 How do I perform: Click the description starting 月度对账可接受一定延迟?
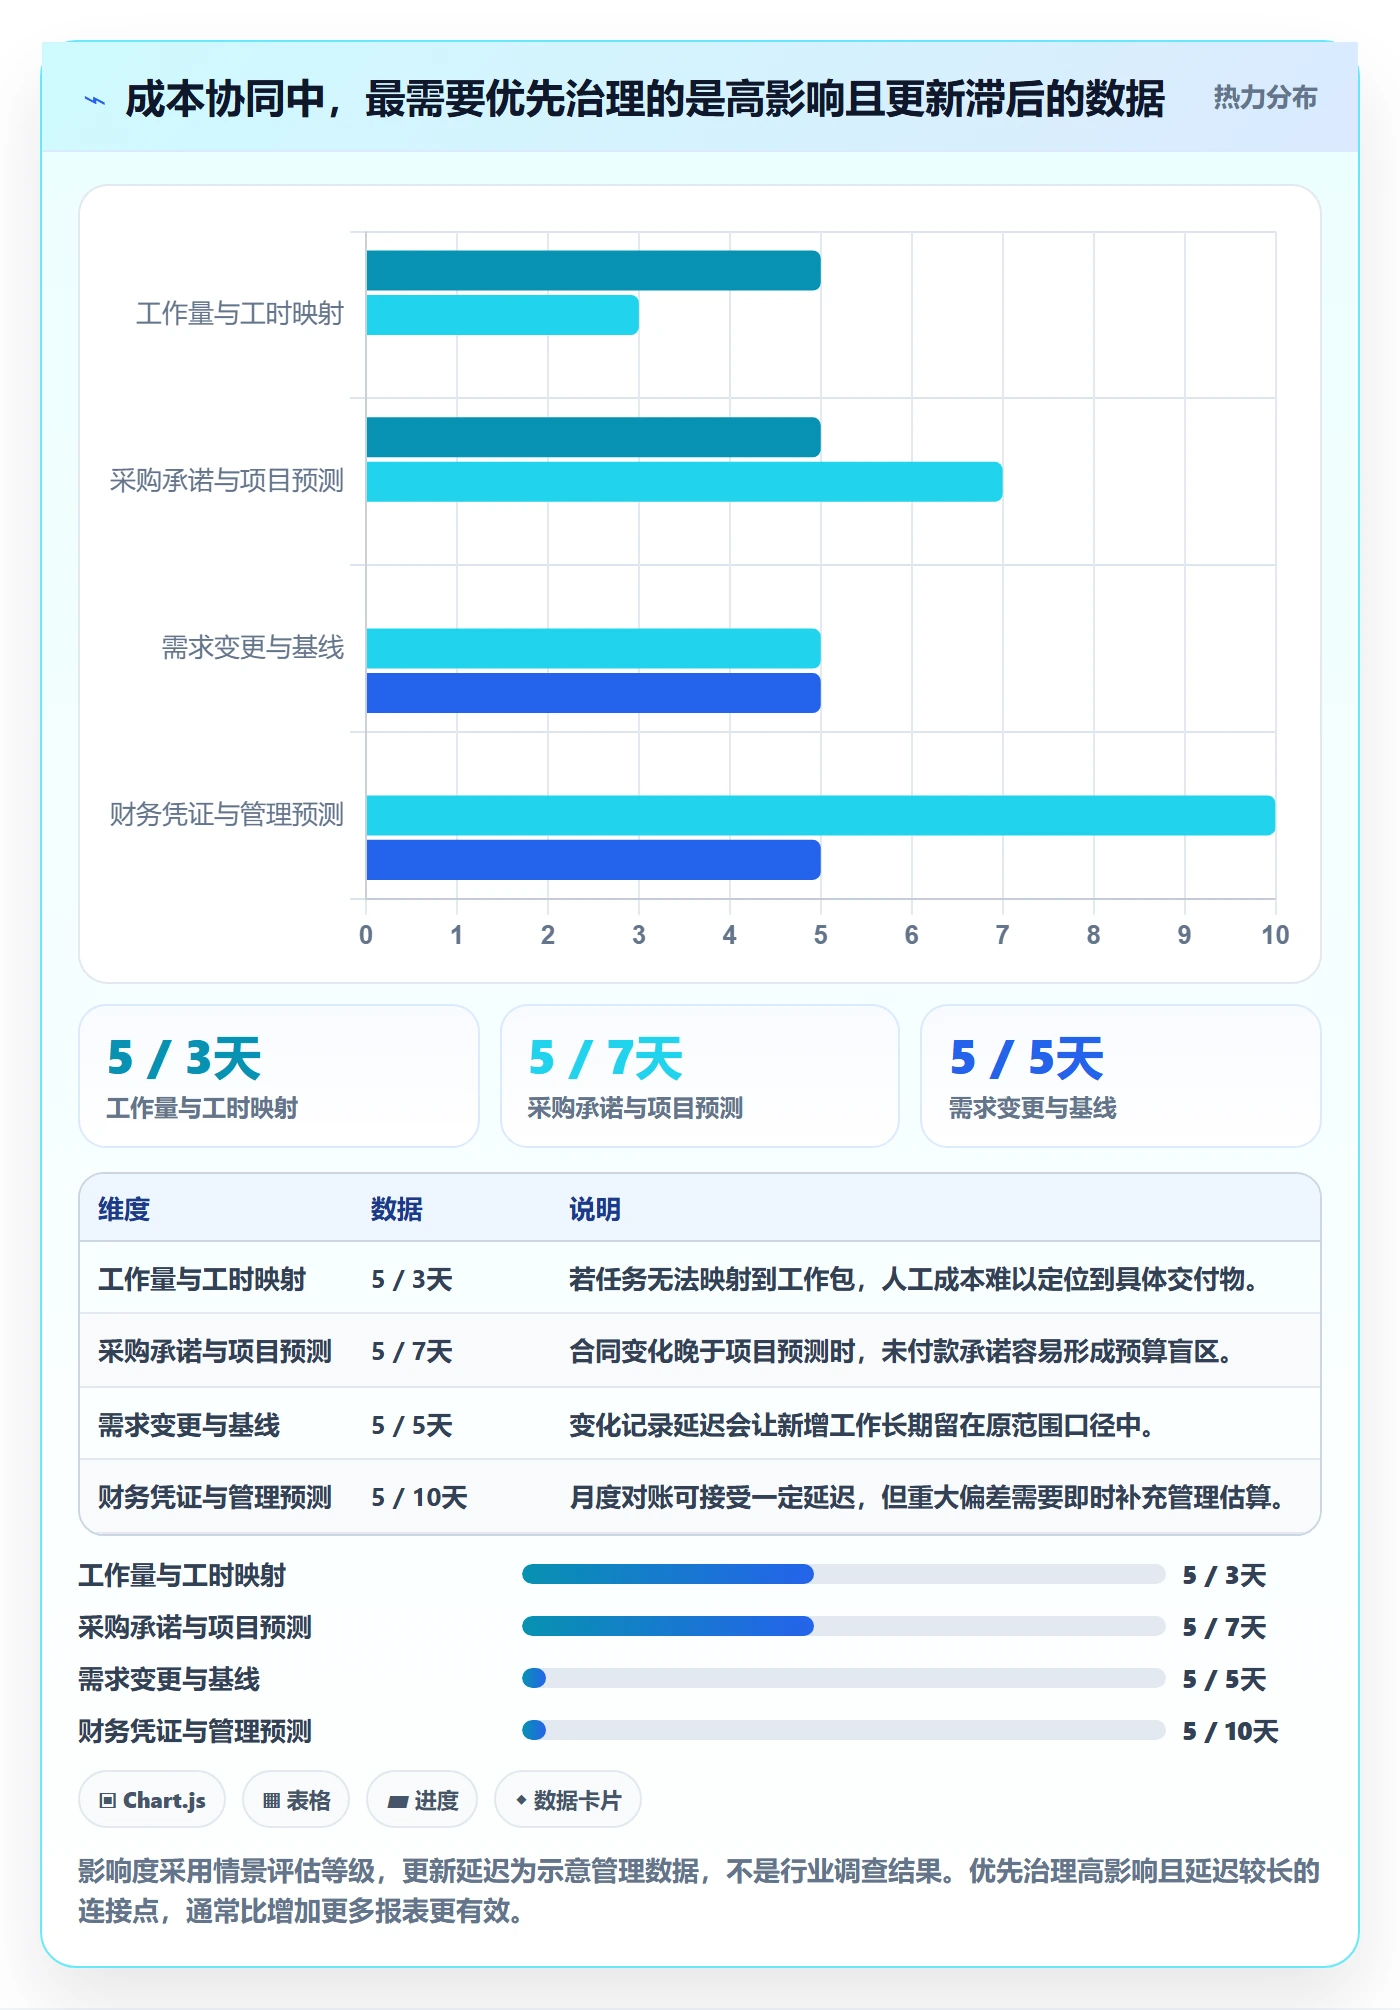(927, 1497)
